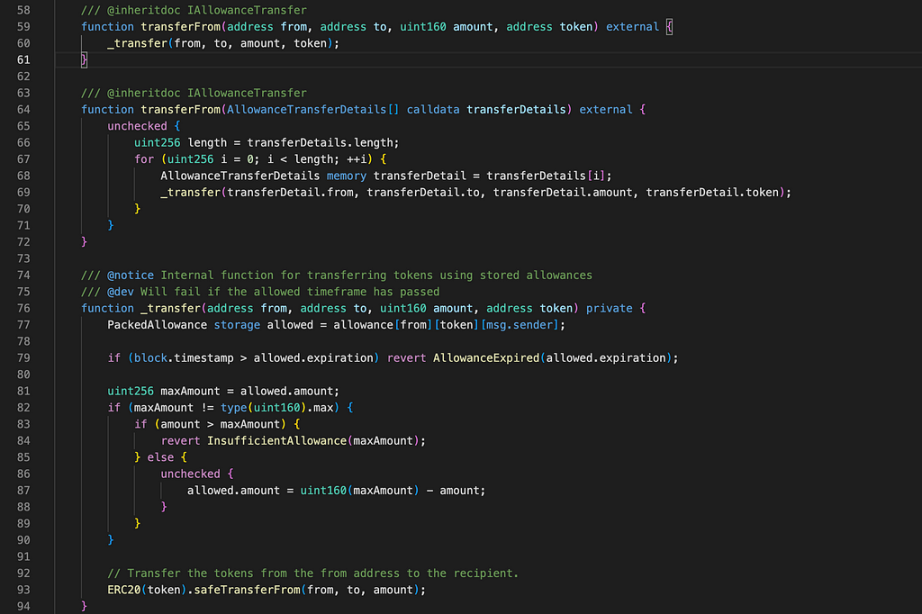Image resolution: width=922 pixels, height=614 pixels.
Task: Click "transferDetail.amount" argument on line 69
Action: tap(562, 192)
